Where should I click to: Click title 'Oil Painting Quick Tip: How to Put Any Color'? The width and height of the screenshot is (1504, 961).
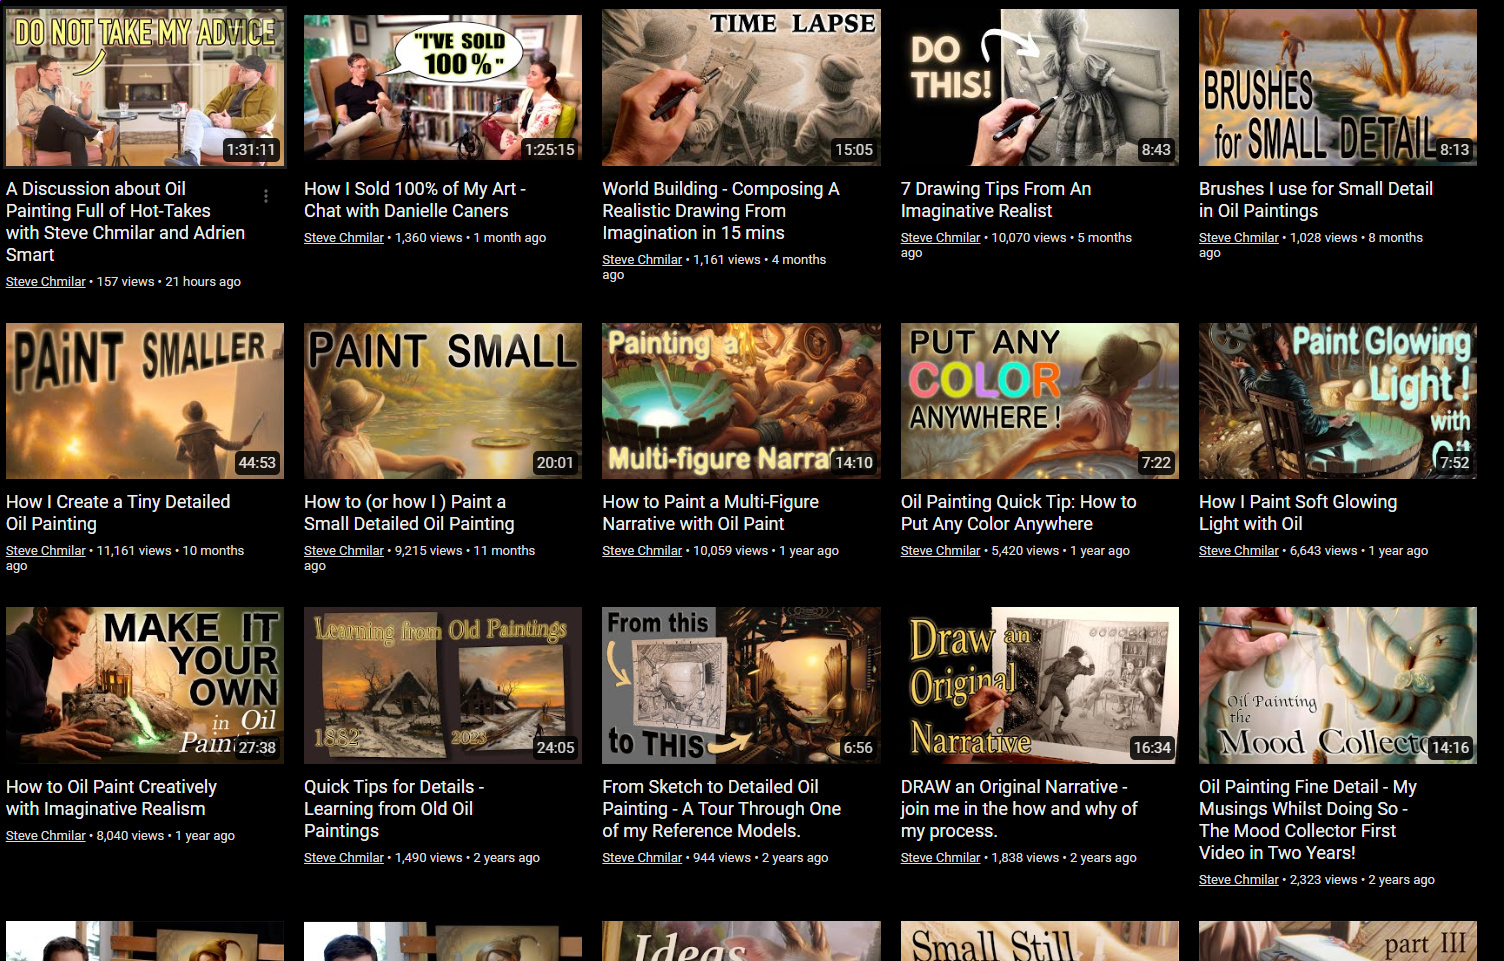point(1019,513)
